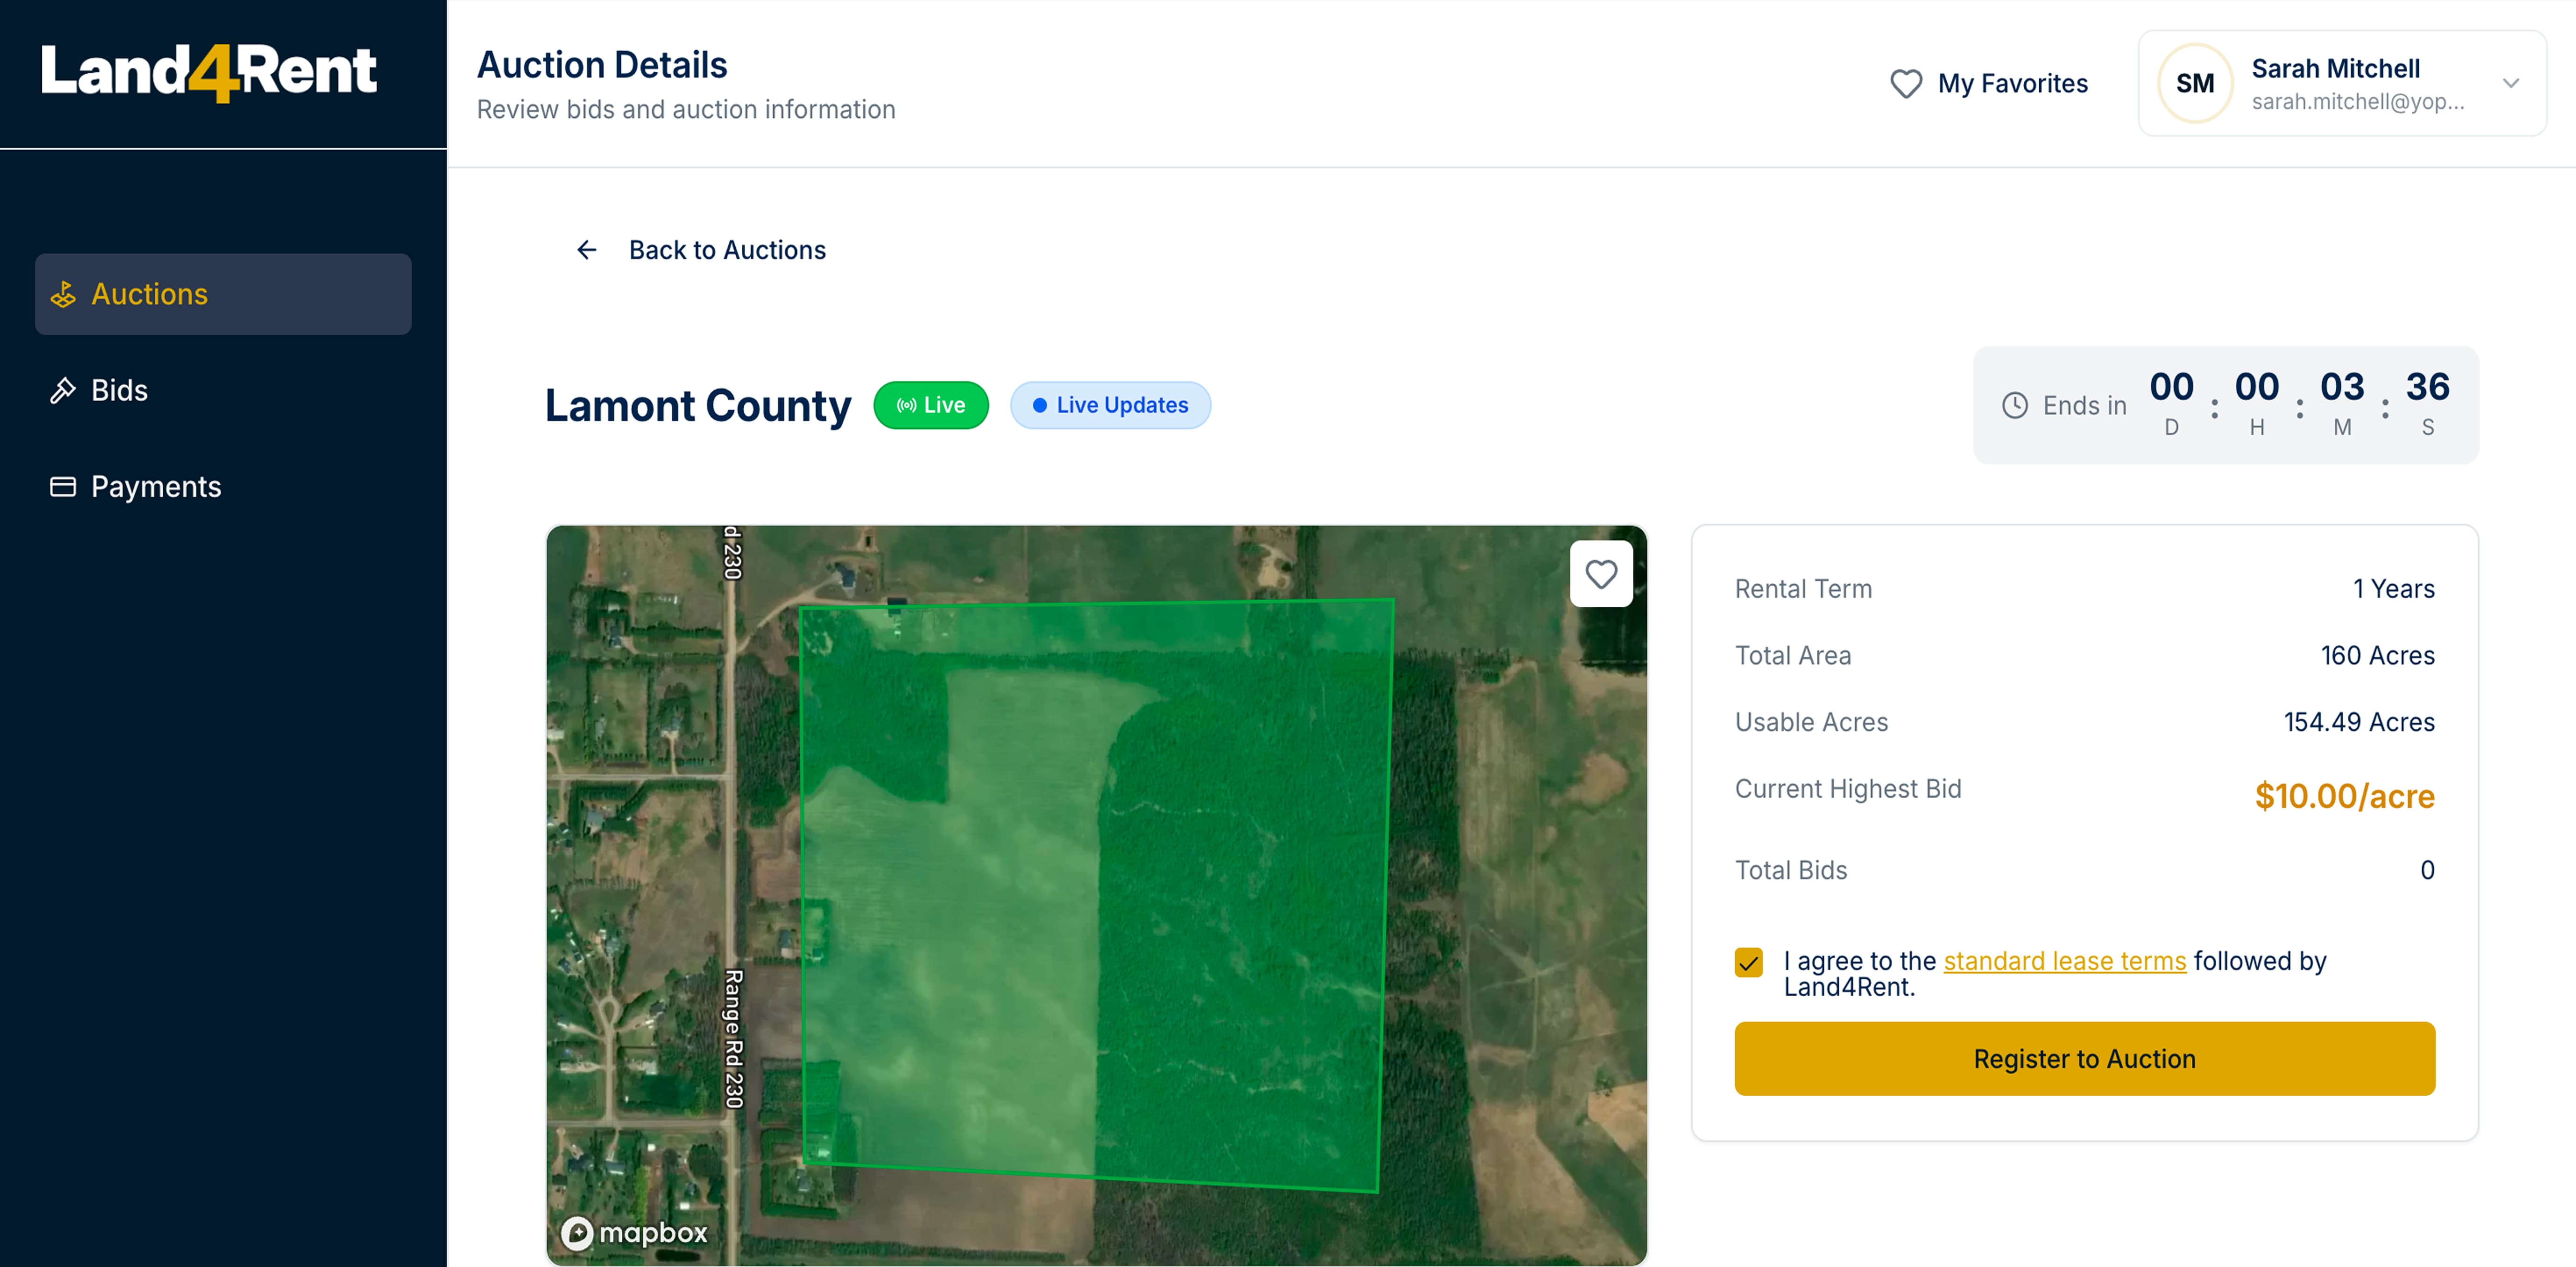Click the Bids hammer icon
2576x1267 pixels.
(x=63, y=390)
